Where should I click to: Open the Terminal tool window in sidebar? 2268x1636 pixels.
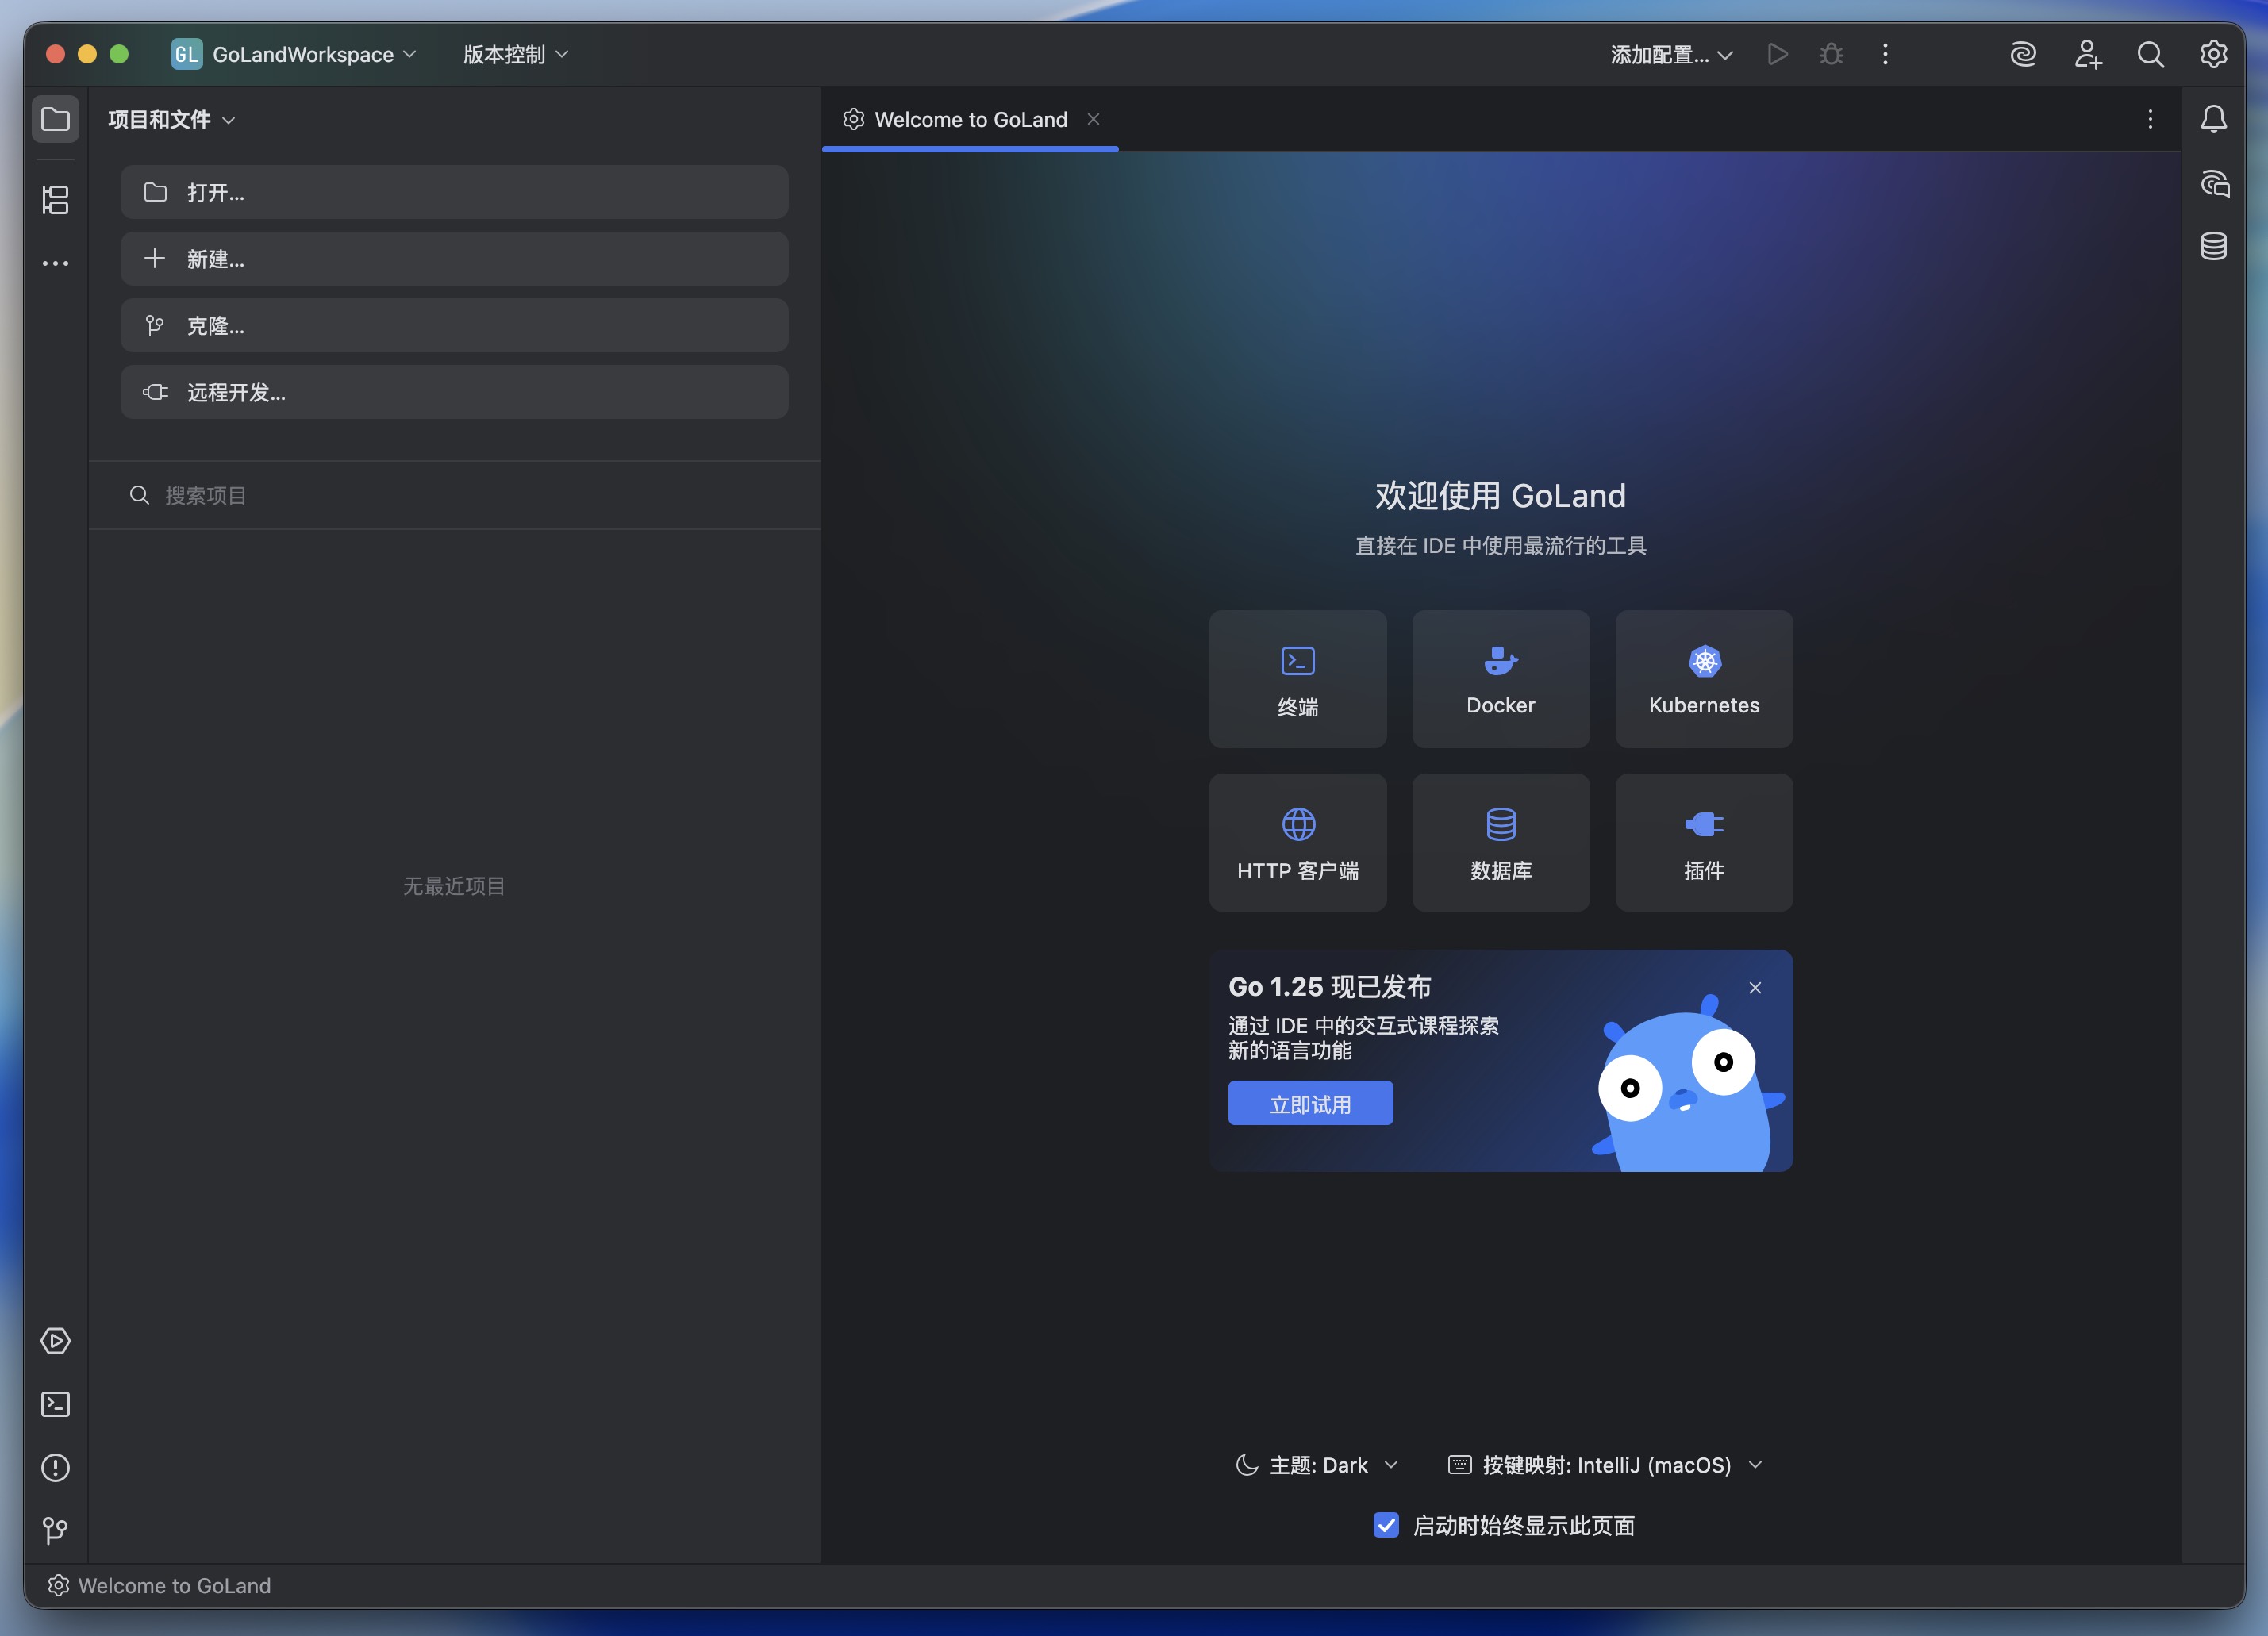click(x=55, y=1404)
